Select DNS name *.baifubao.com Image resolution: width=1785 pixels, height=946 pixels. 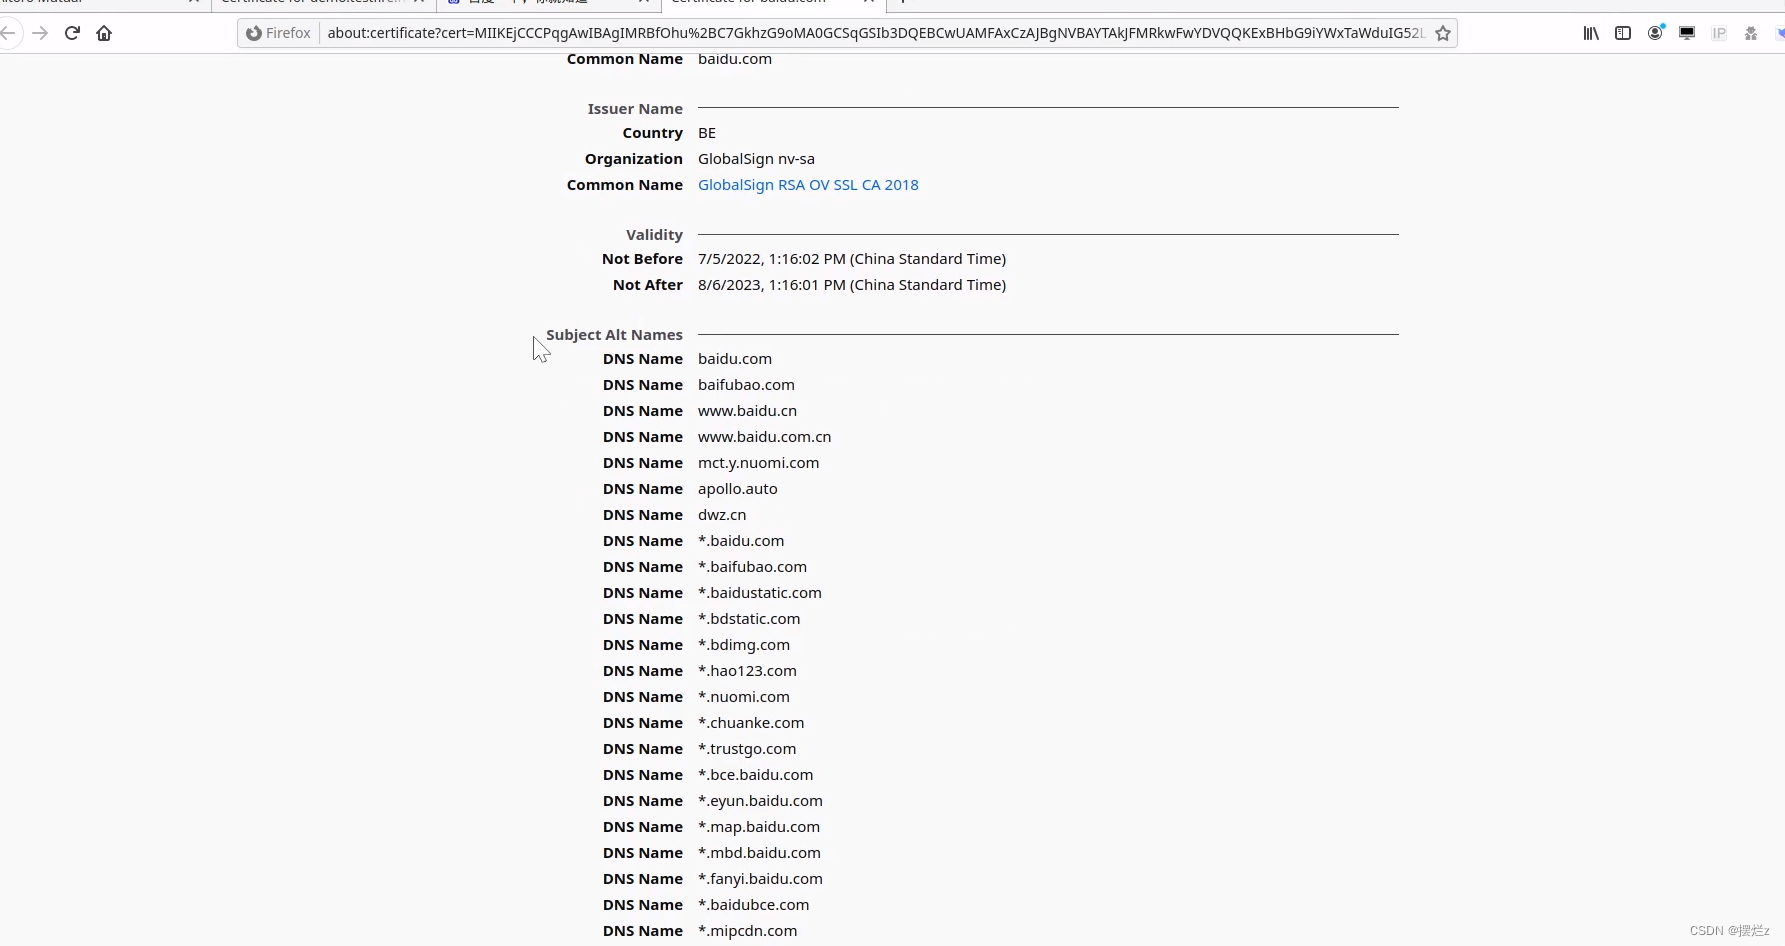pos(752,567)
